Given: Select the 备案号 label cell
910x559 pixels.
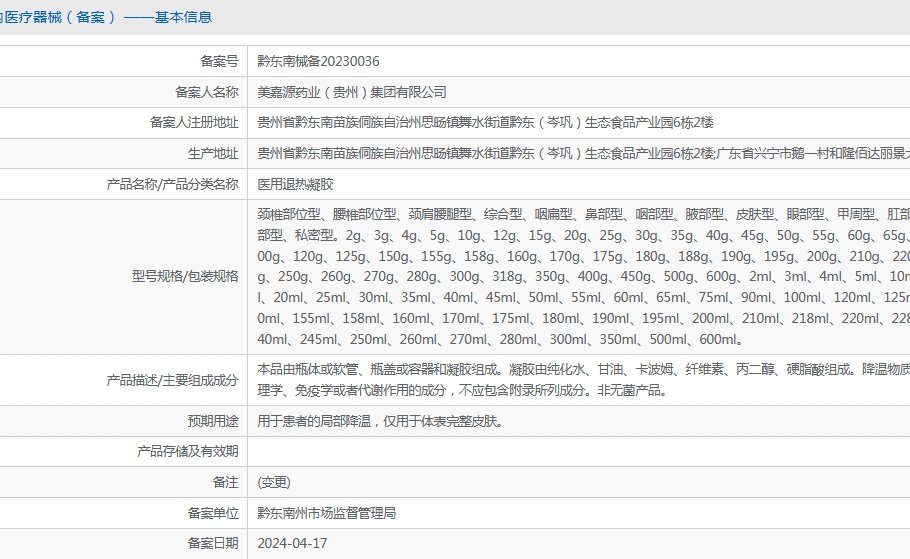Looking at the screenshot, I should (x=219, y=61).
